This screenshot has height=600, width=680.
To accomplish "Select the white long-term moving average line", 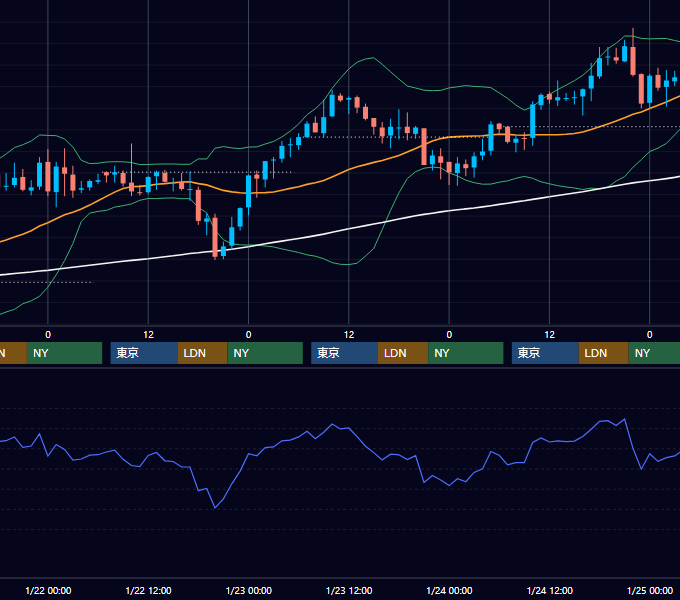I will click(x=347, y=230).
